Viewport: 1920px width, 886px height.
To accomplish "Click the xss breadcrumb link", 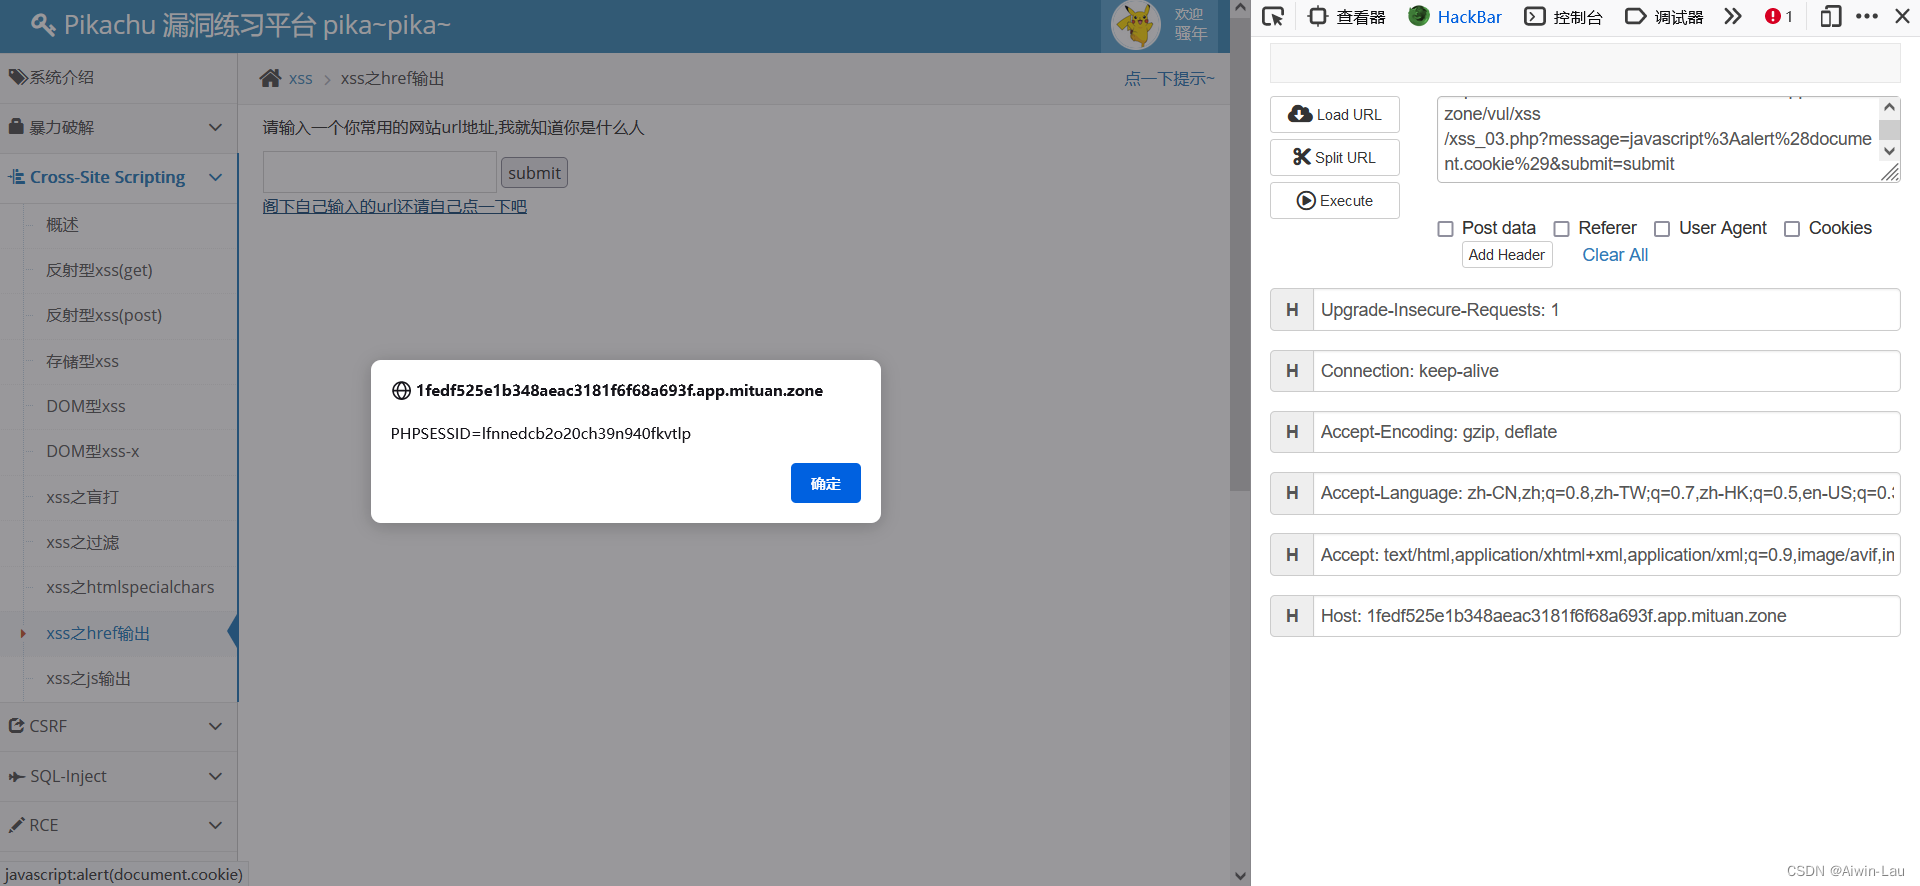I will (301, 78).
